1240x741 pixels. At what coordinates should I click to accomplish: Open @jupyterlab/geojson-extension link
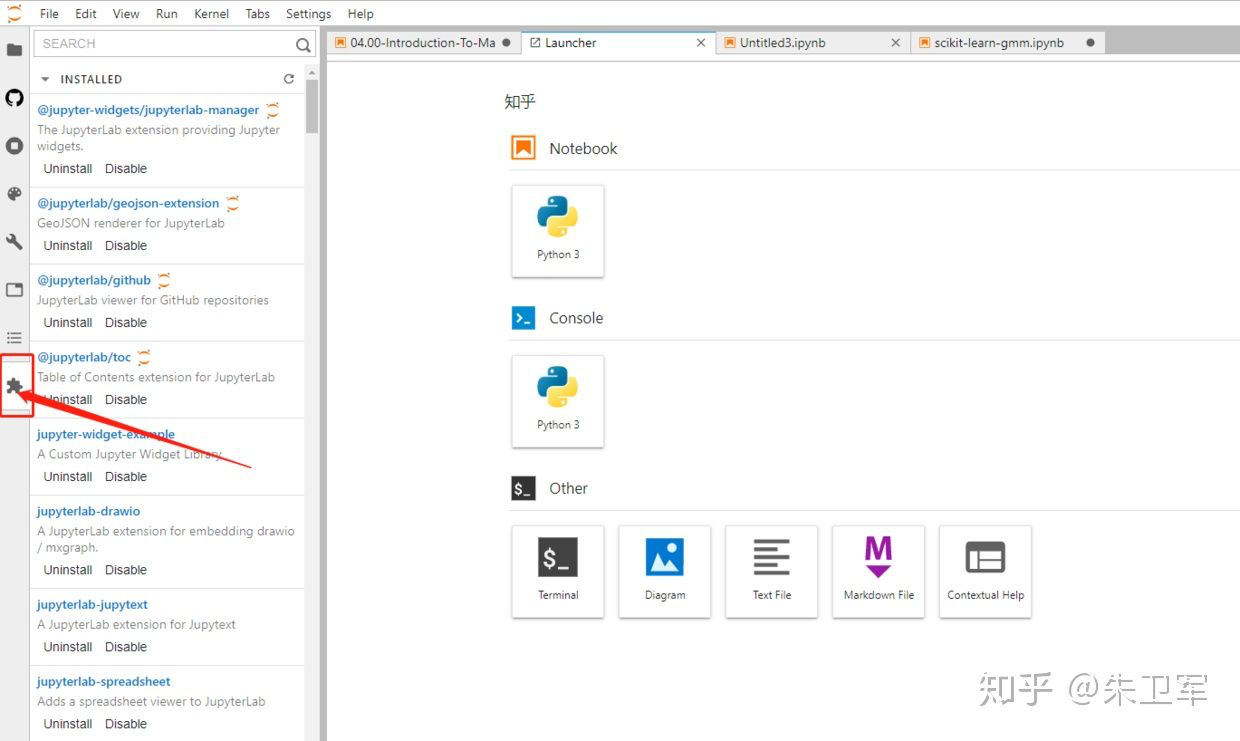point(128,203)
